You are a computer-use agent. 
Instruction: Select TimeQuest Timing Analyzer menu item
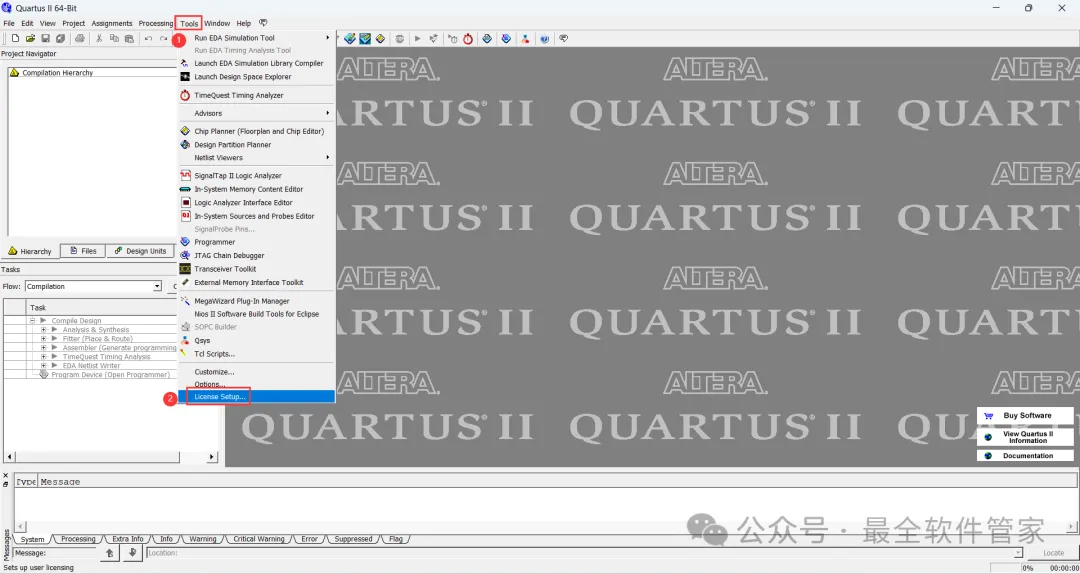point(256,95)
